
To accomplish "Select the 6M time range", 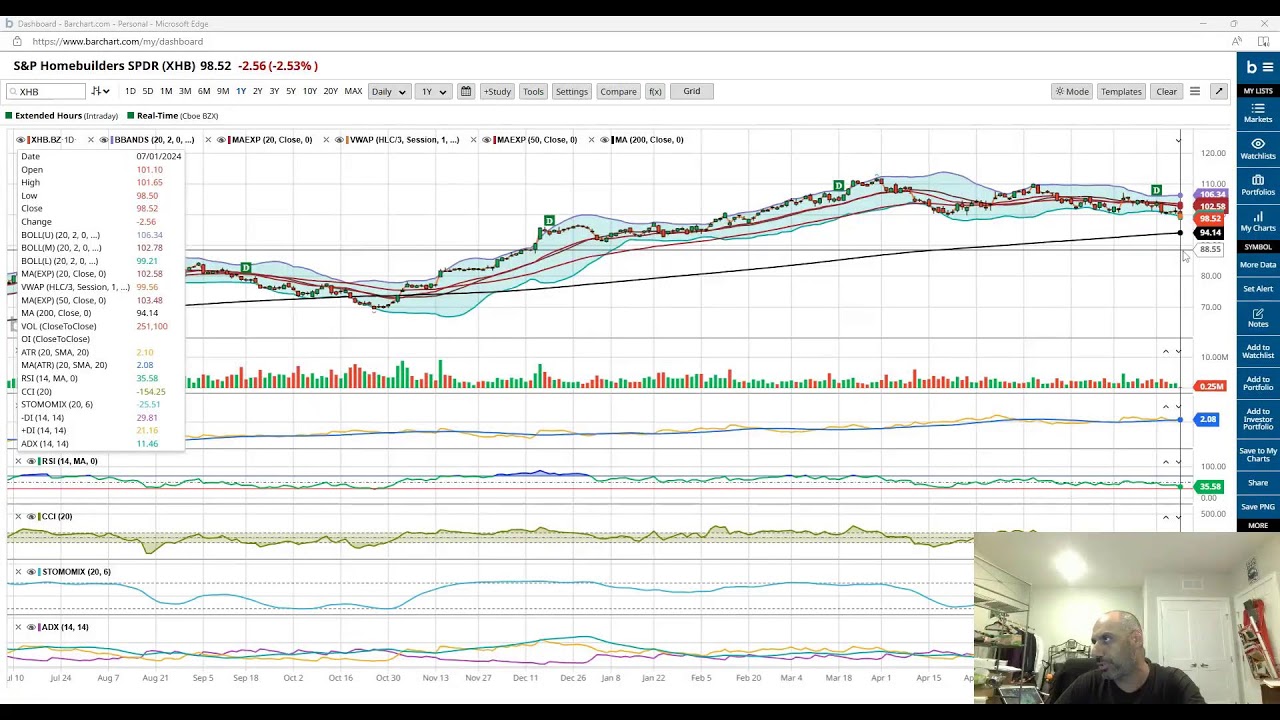I will 204,91.
